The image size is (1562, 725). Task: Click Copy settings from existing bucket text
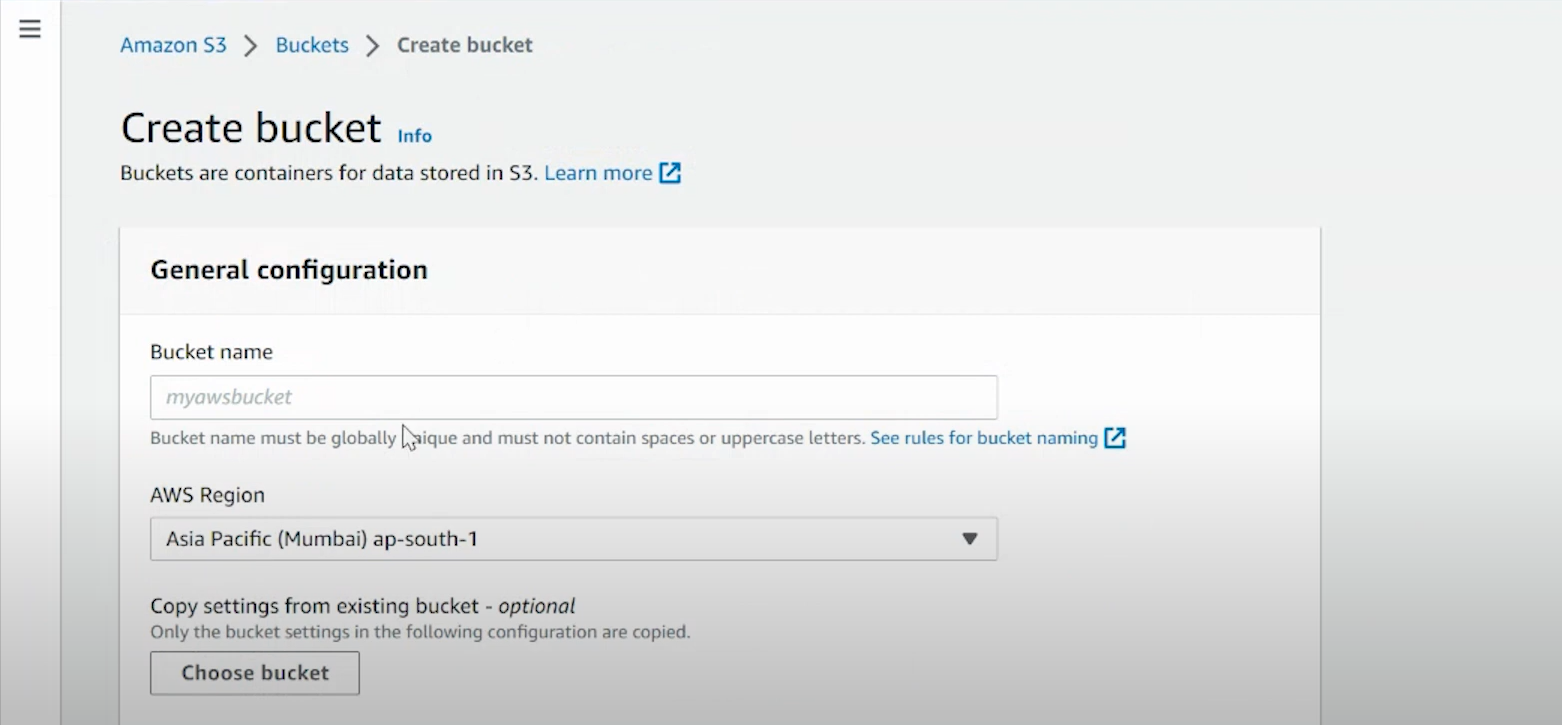click(363, 606)
